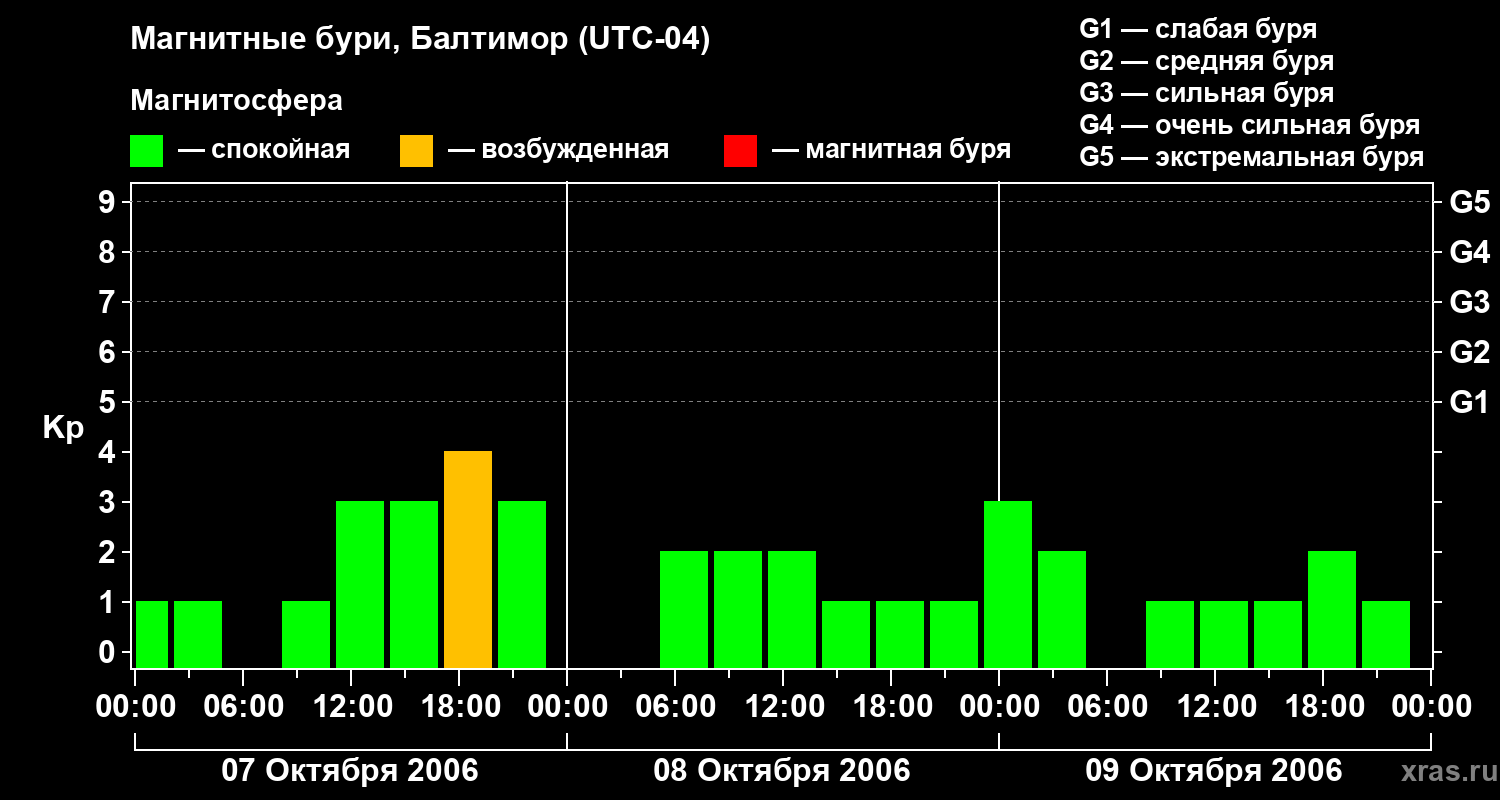Click the '— магнитная буря' legend label
Viewport: 1500px width, 800px height.
[x=891, y=150]
